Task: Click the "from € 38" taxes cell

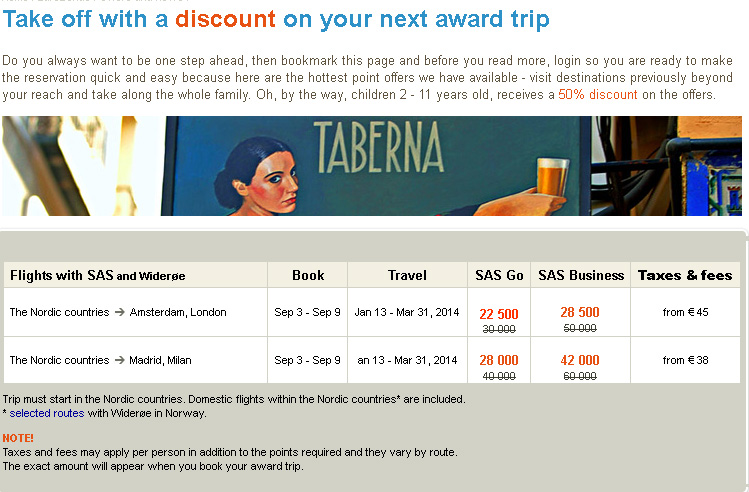Action: [x=685, y=360]
